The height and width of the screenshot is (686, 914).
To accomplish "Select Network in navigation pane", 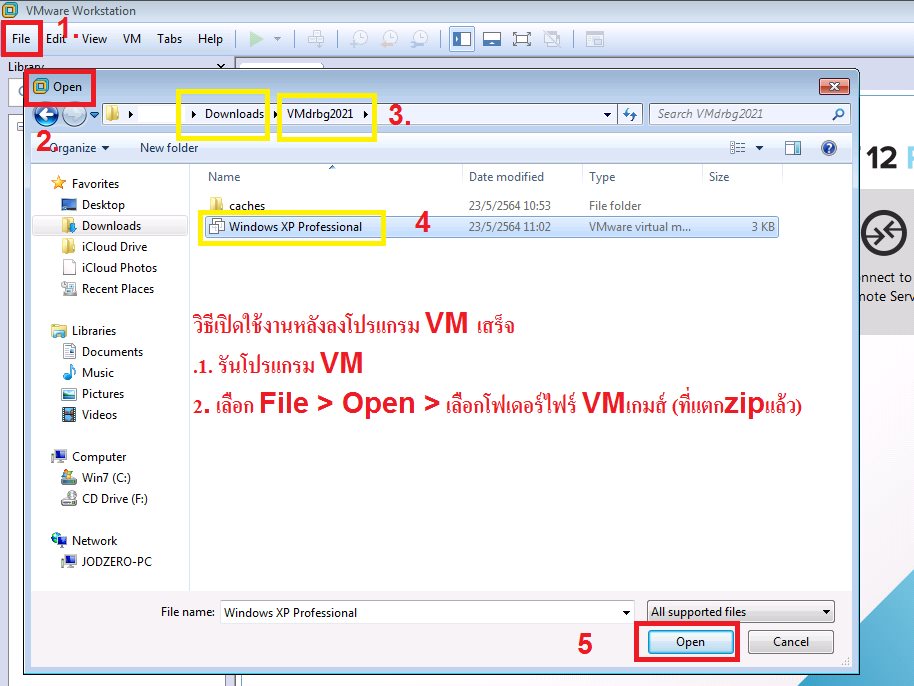I will pyautogui.click(x=94, y=540).
